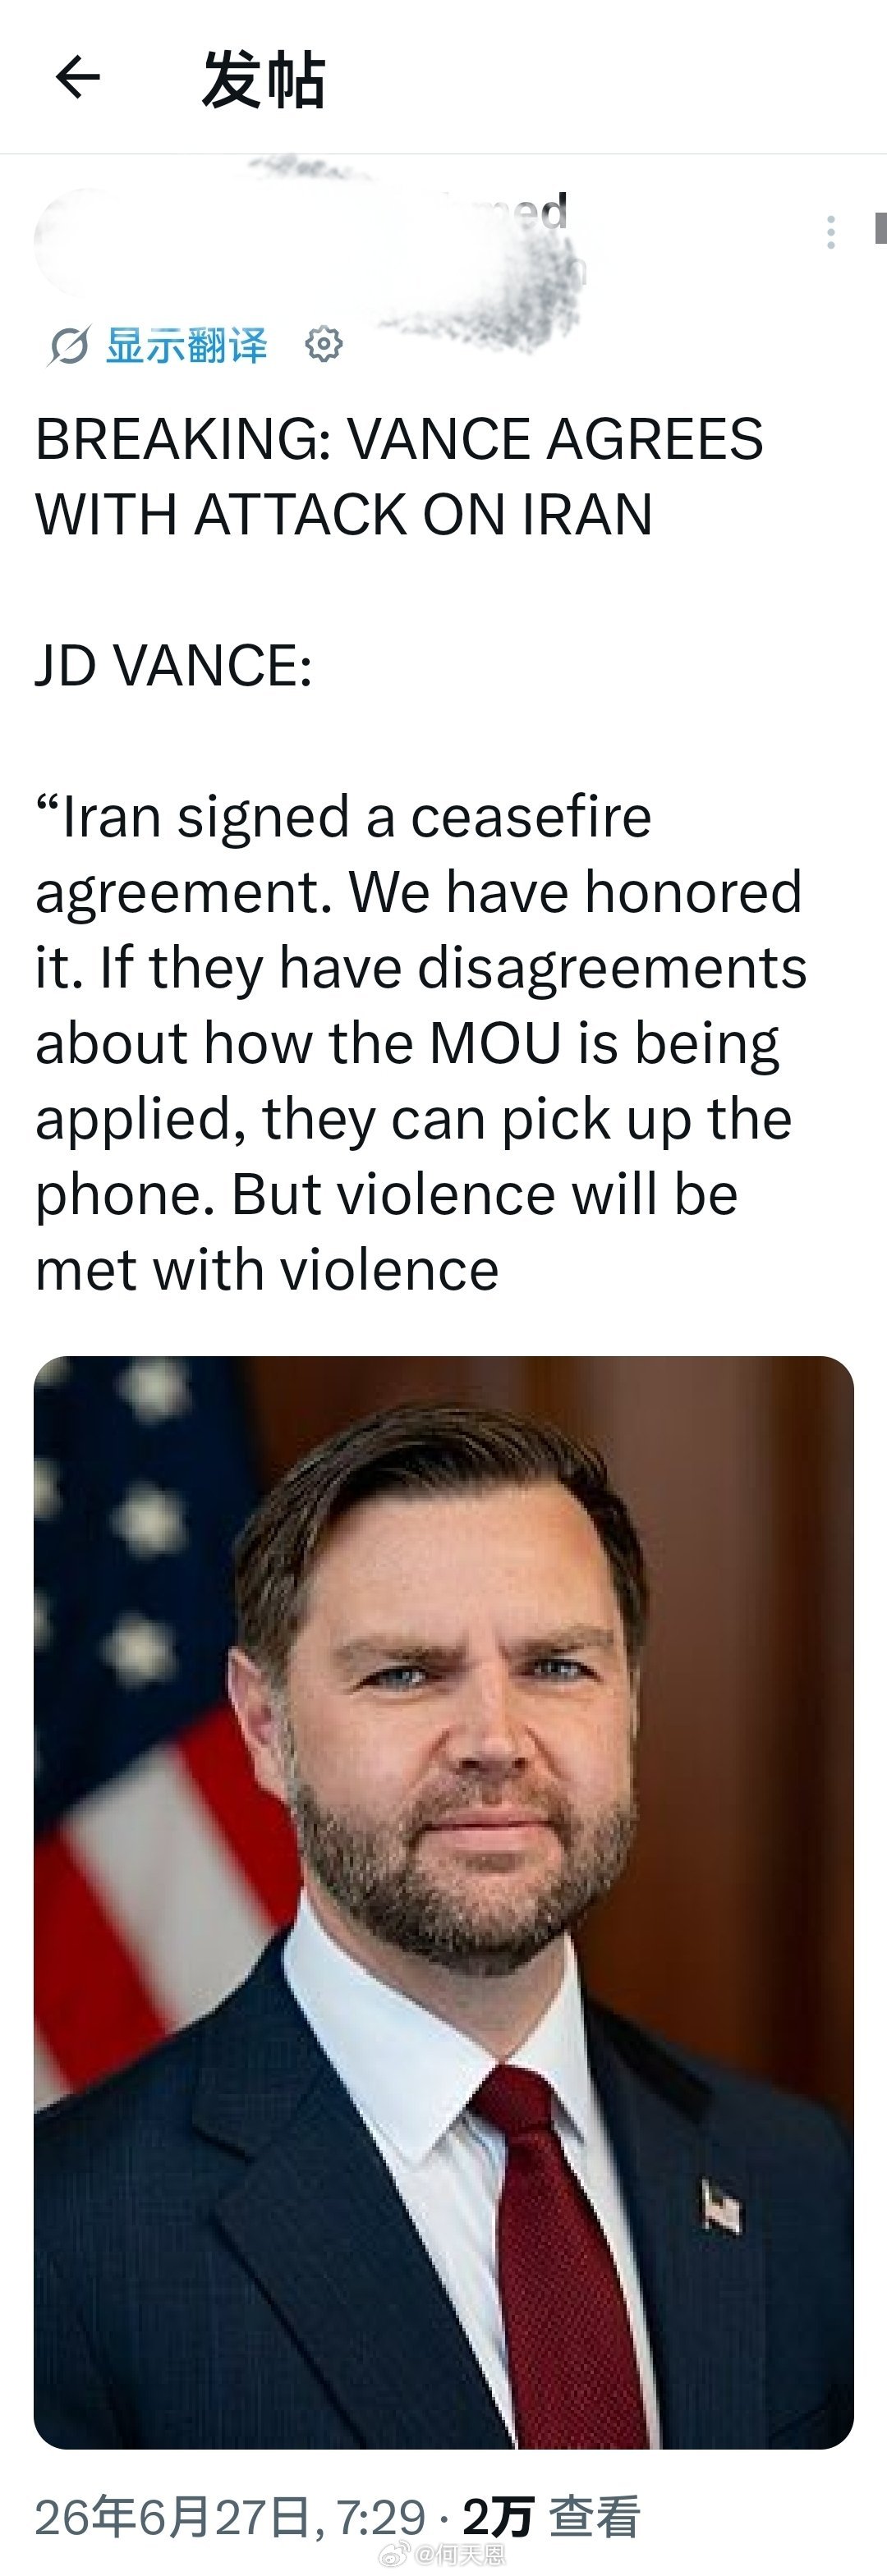Screen dimensions: 887x2576
Task: Tap the translate icon beside 显示翻译
Action: 68,346
